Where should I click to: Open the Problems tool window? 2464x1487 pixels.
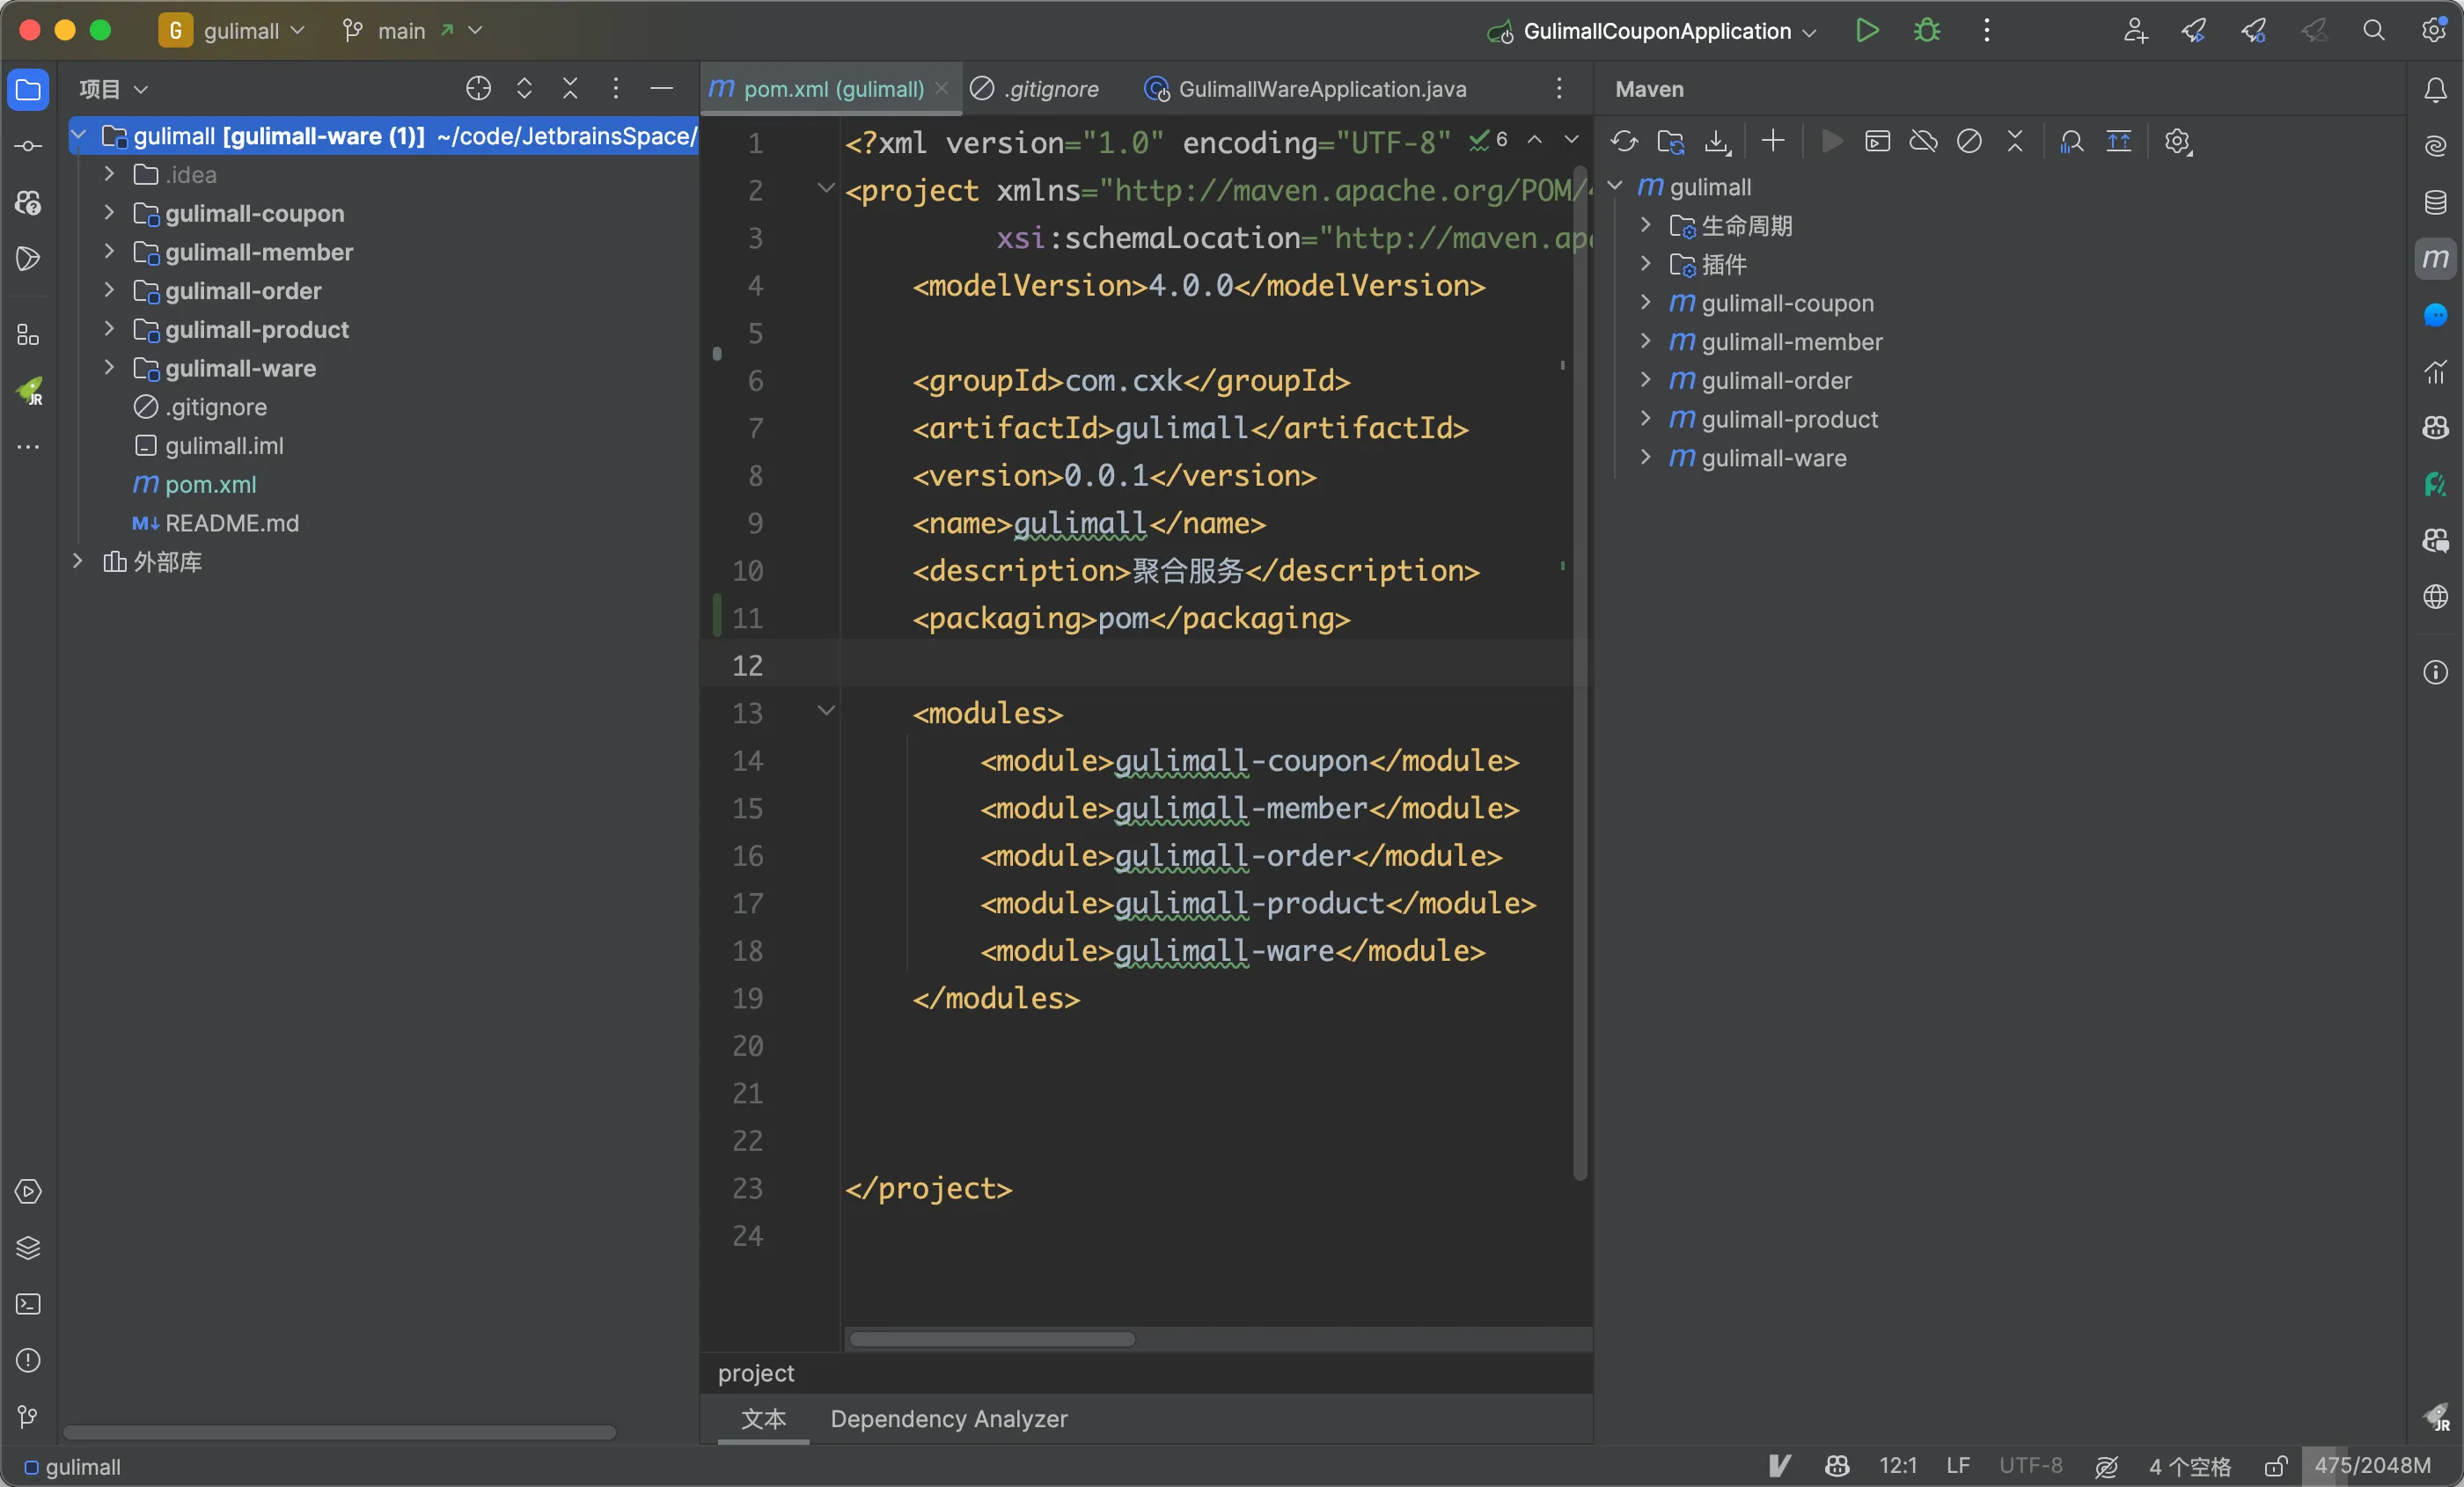tap(28, 1360)
